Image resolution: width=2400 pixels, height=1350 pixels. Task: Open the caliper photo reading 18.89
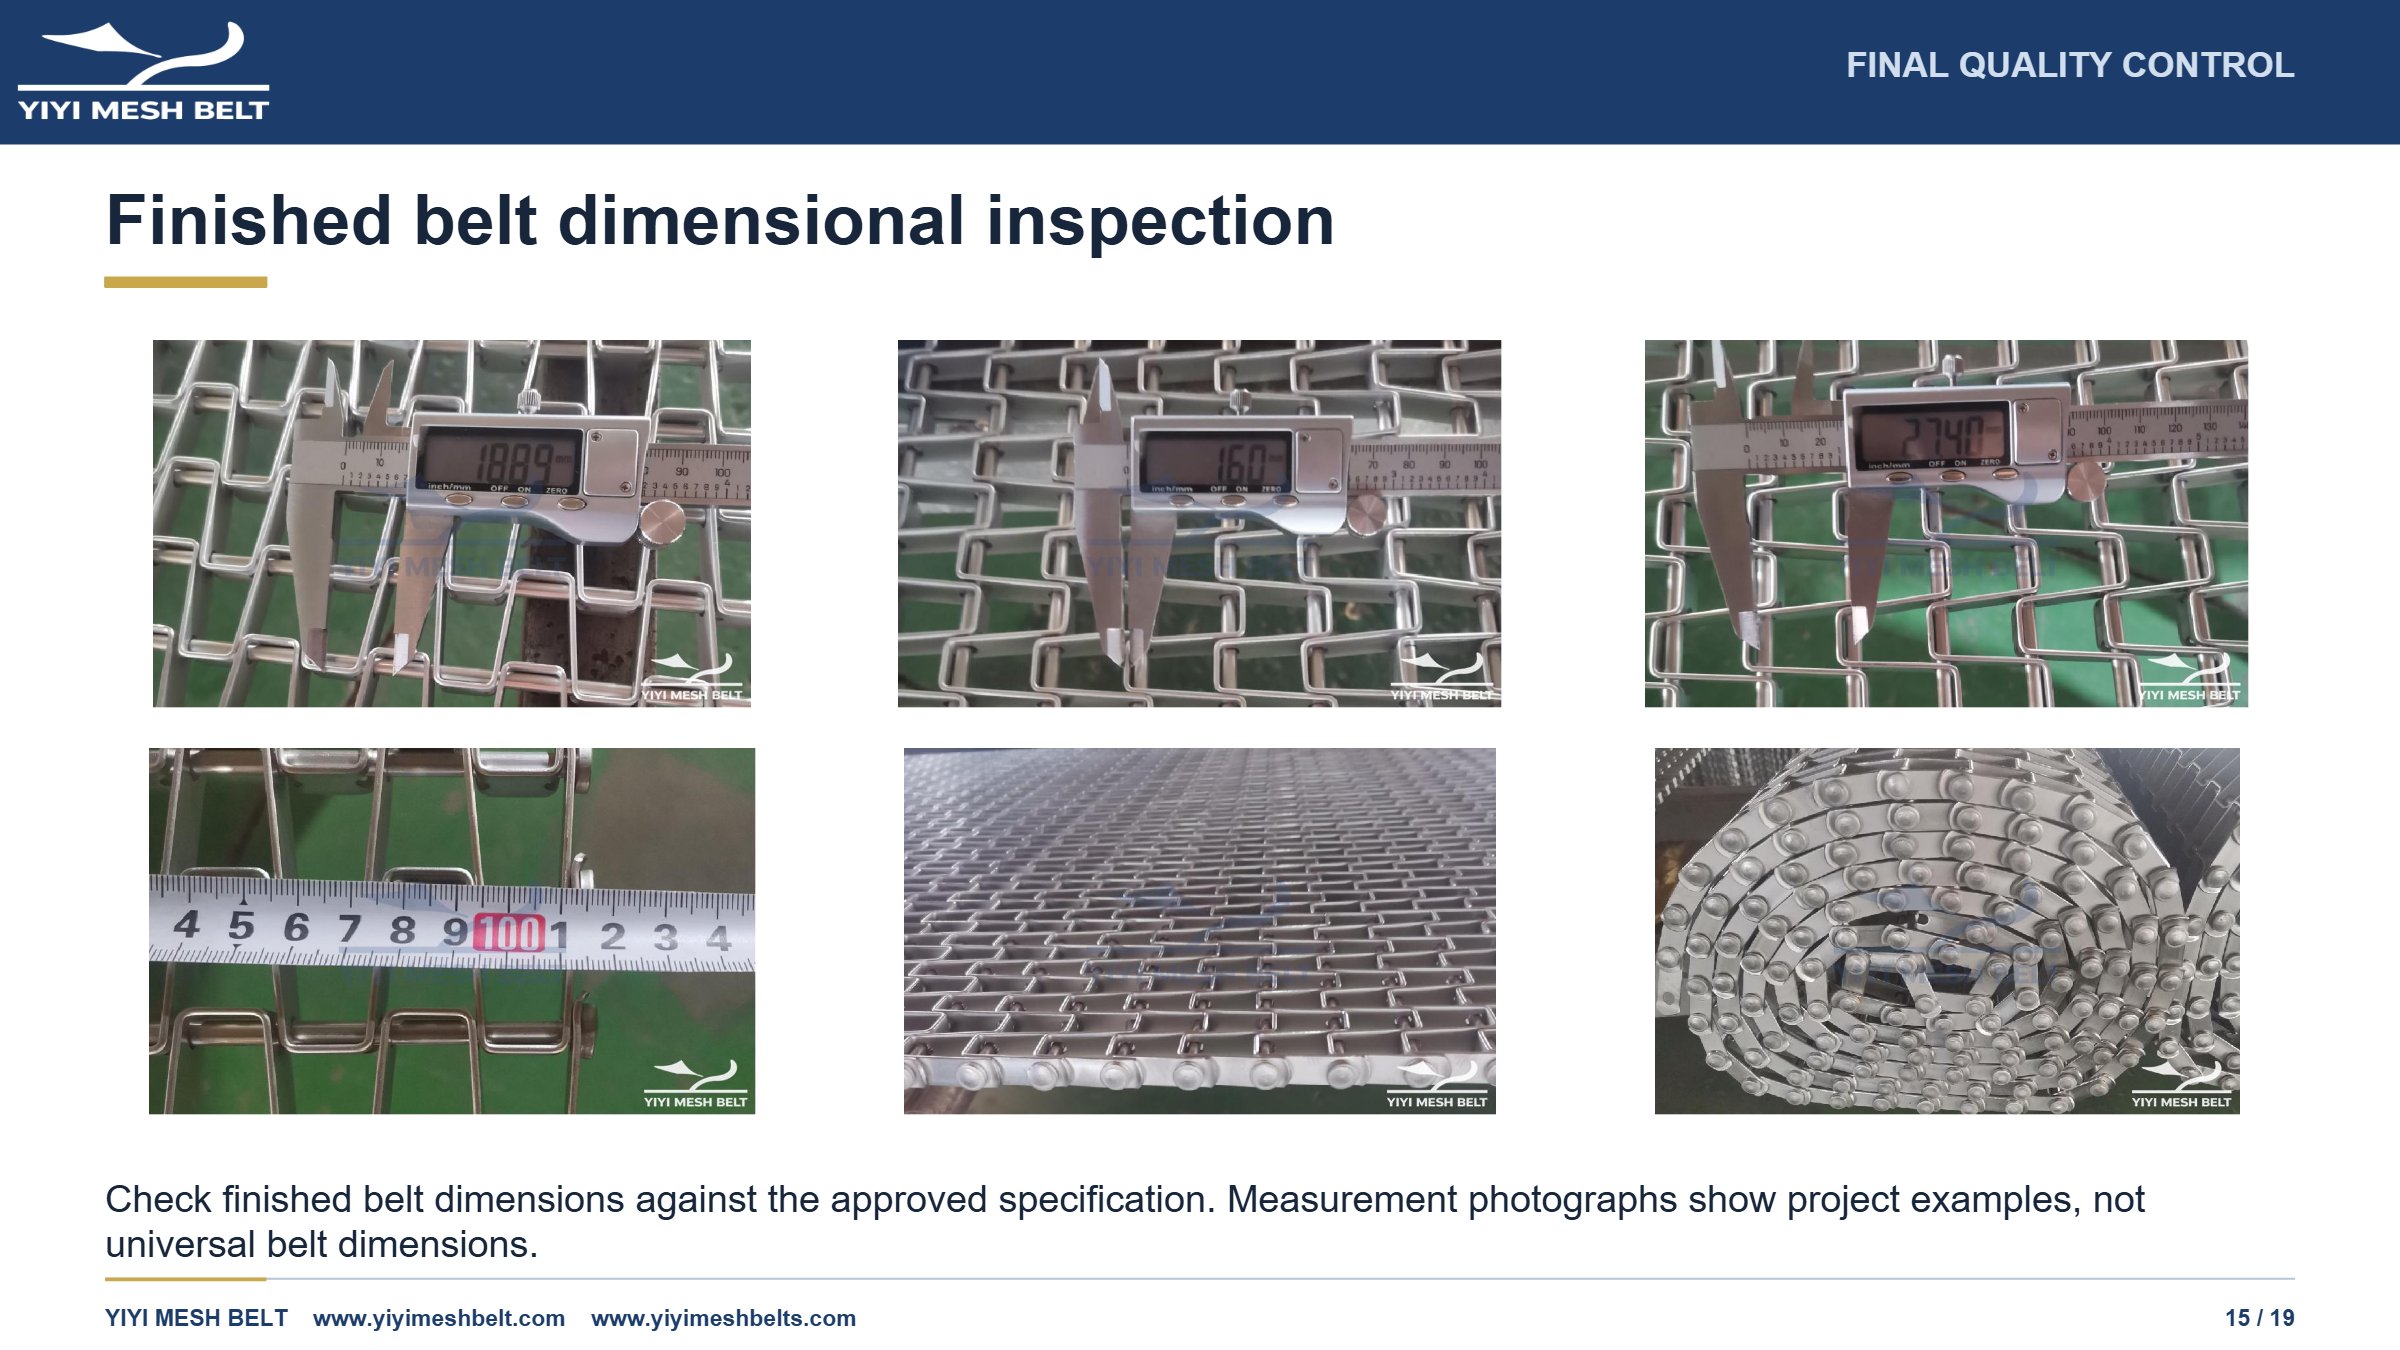click(x=452, y=523)
